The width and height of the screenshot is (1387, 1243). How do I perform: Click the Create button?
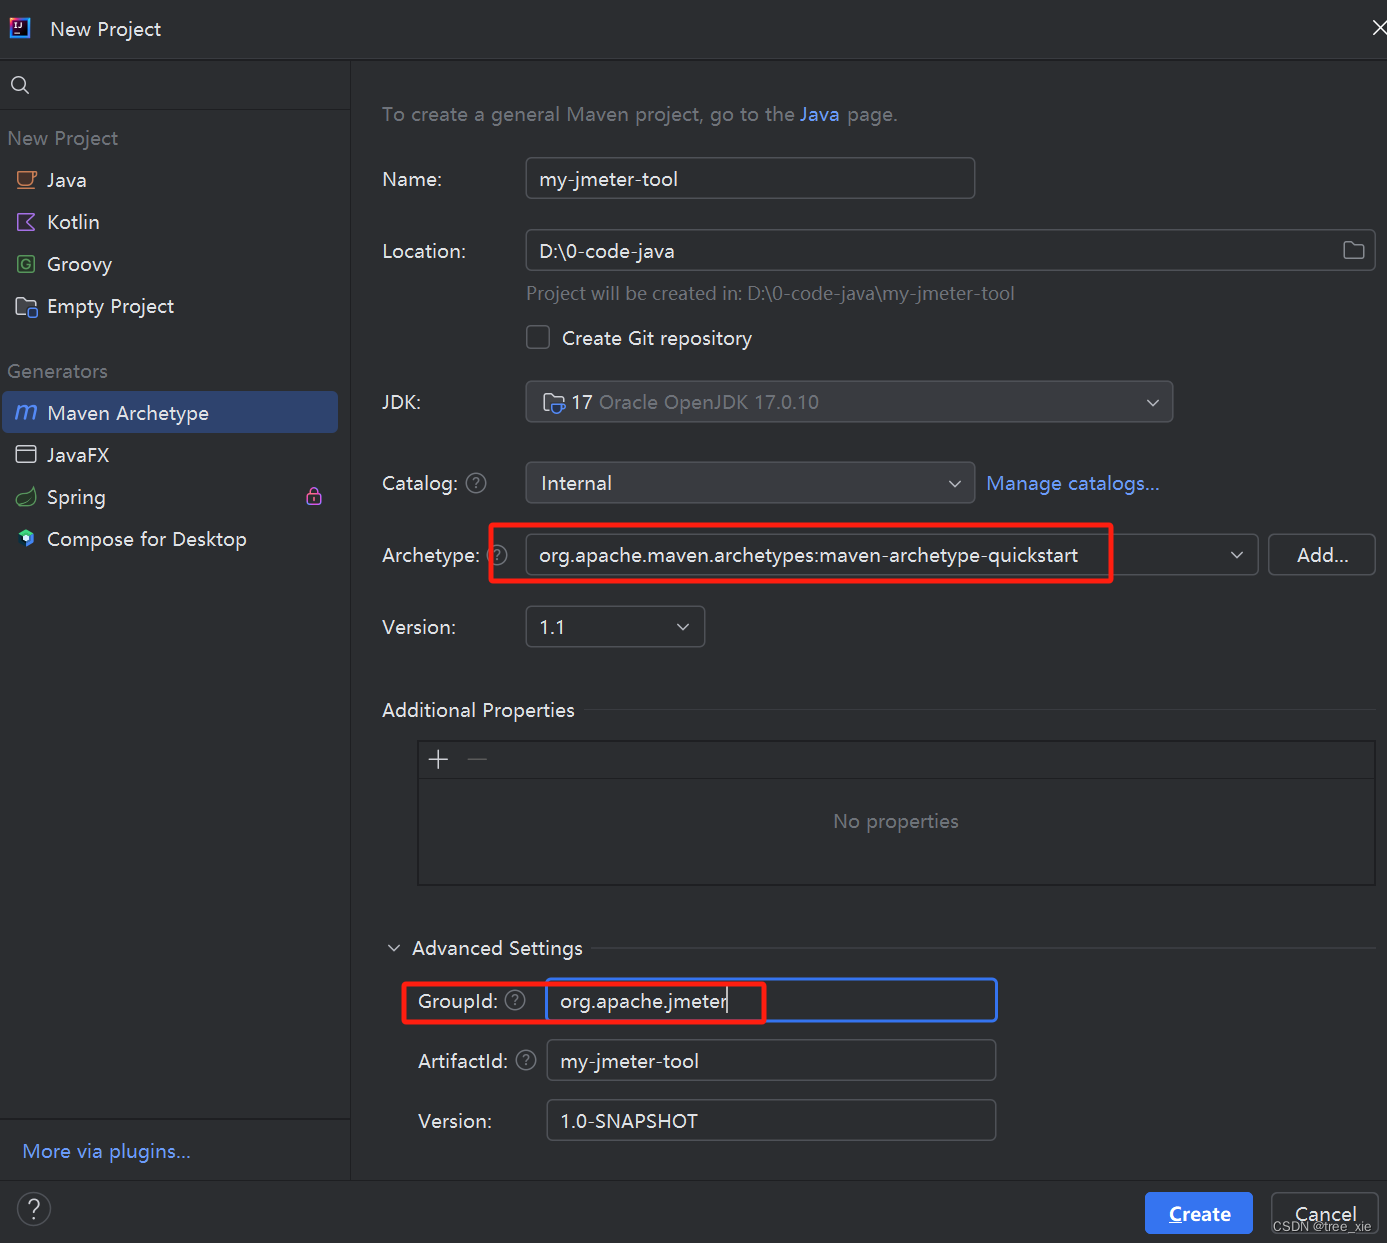point(1199,1213)
